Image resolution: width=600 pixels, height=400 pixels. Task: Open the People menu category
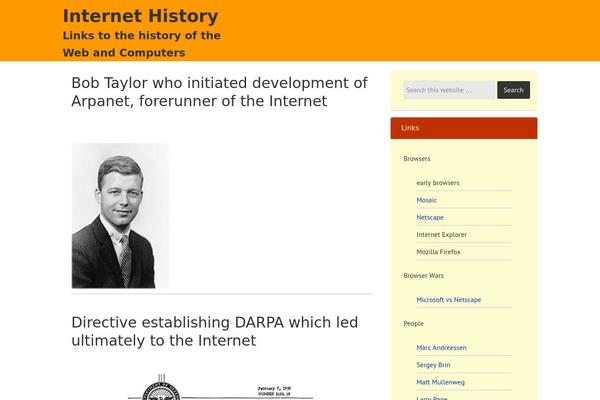[413, 324]
